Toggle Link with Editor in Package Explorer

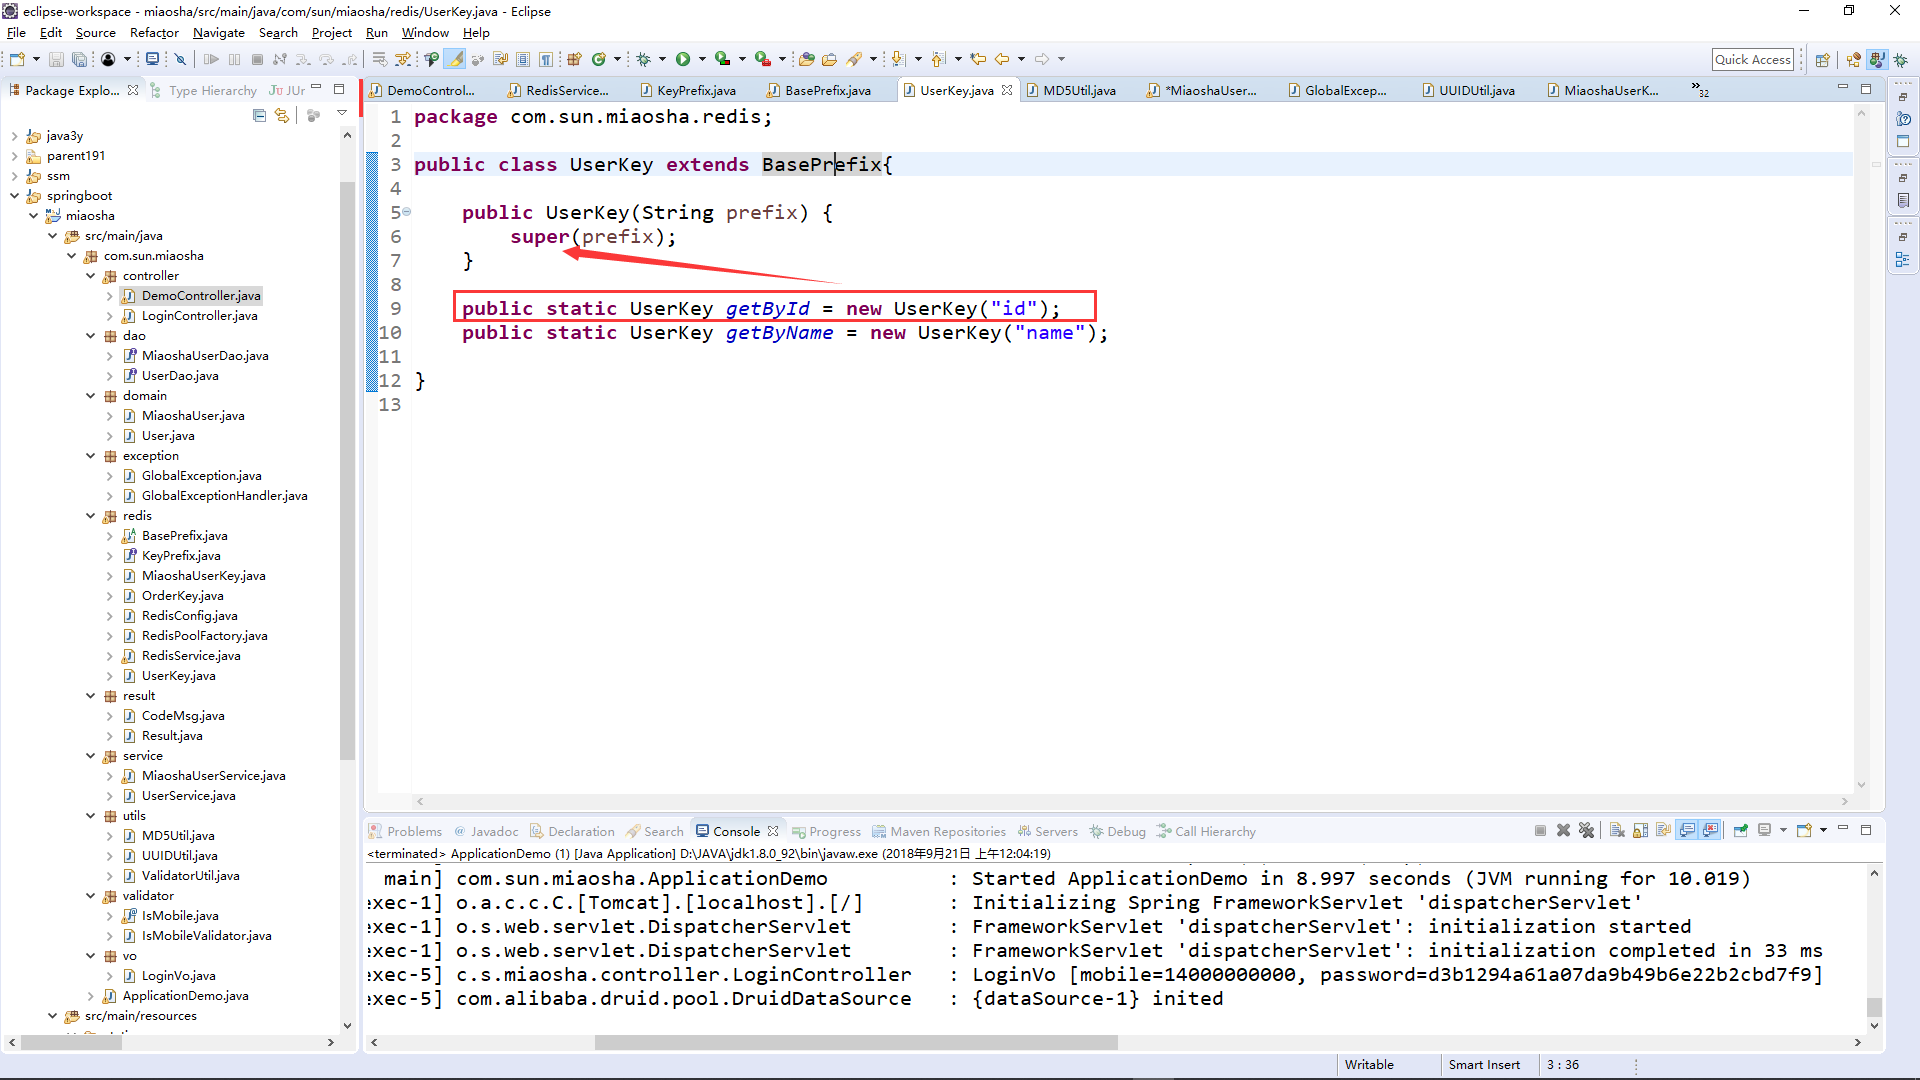tap(283, 116)
